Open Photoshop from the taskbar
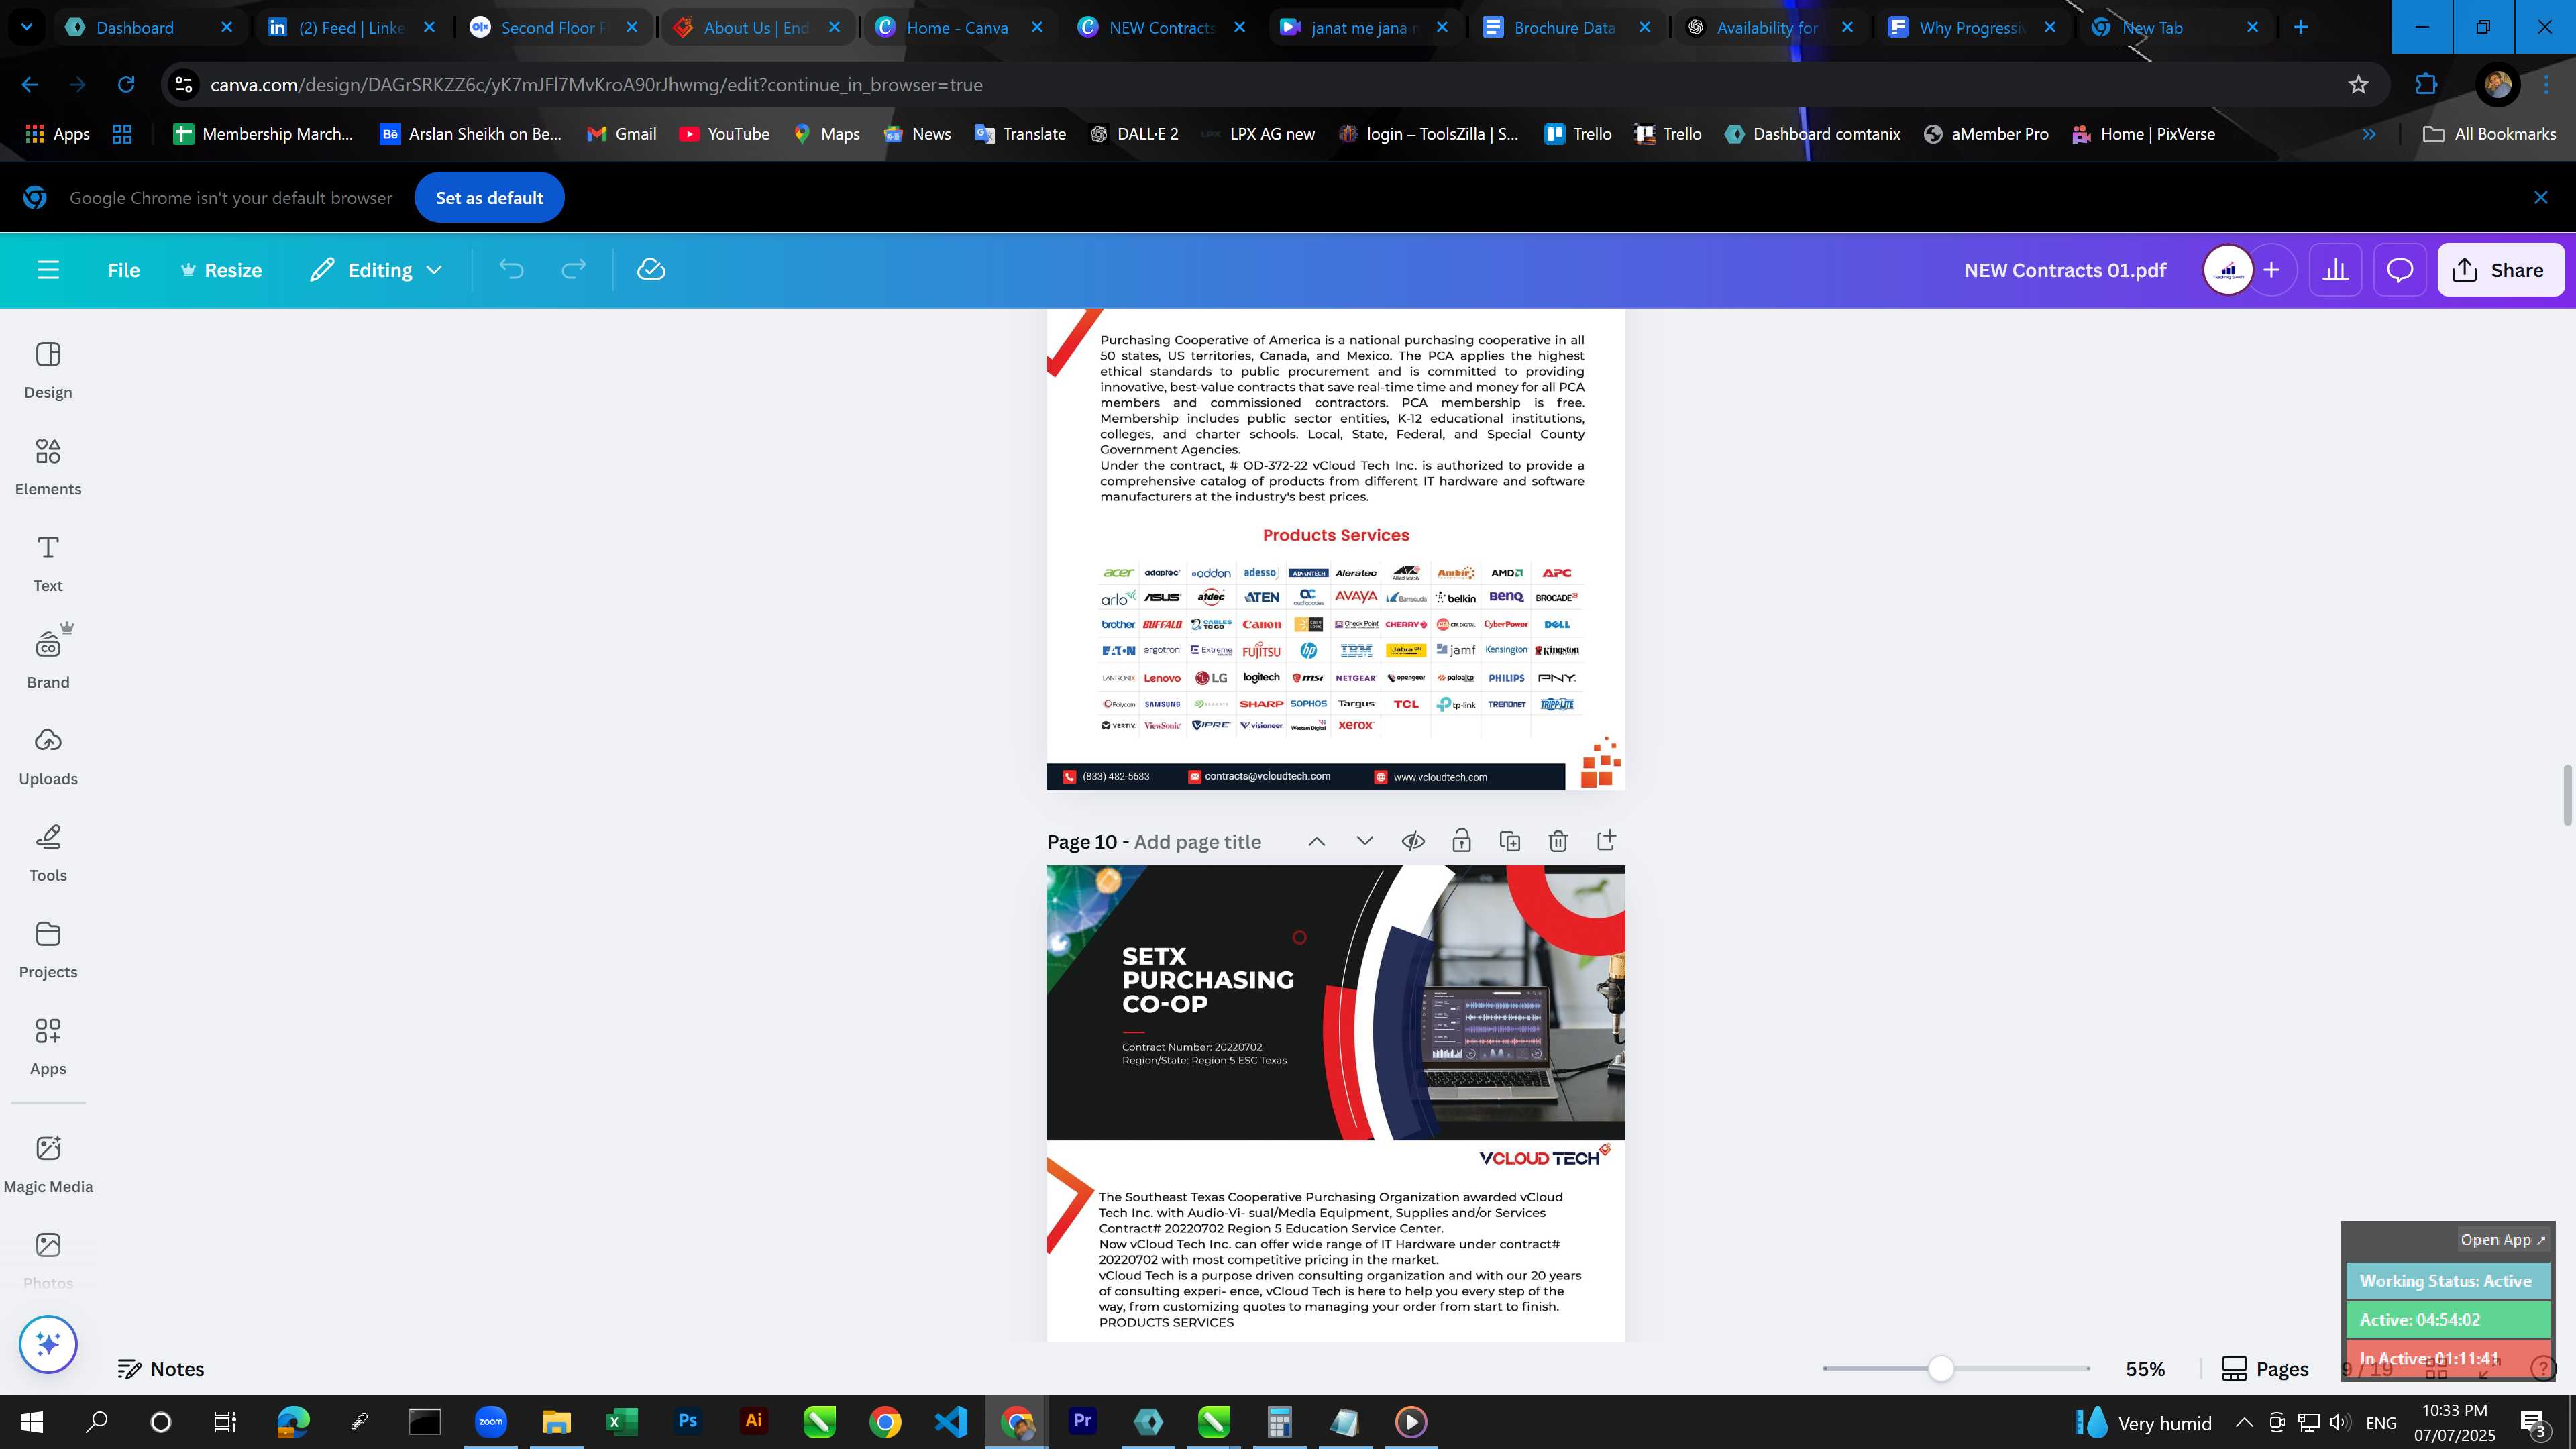The width and height of the screenshot is (2576, 1449). pos(687,1422)
